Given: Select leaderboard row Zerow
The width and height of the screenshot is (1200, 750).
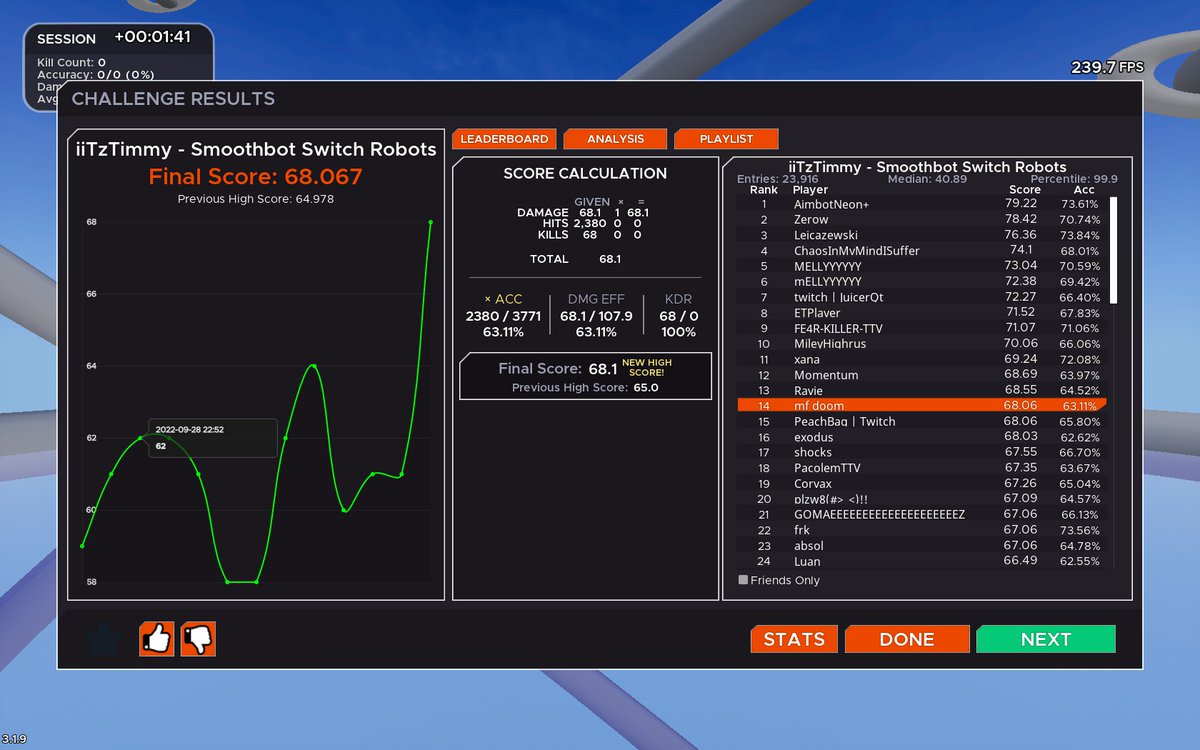Looking at the screenshot, I should click(923, 219).
